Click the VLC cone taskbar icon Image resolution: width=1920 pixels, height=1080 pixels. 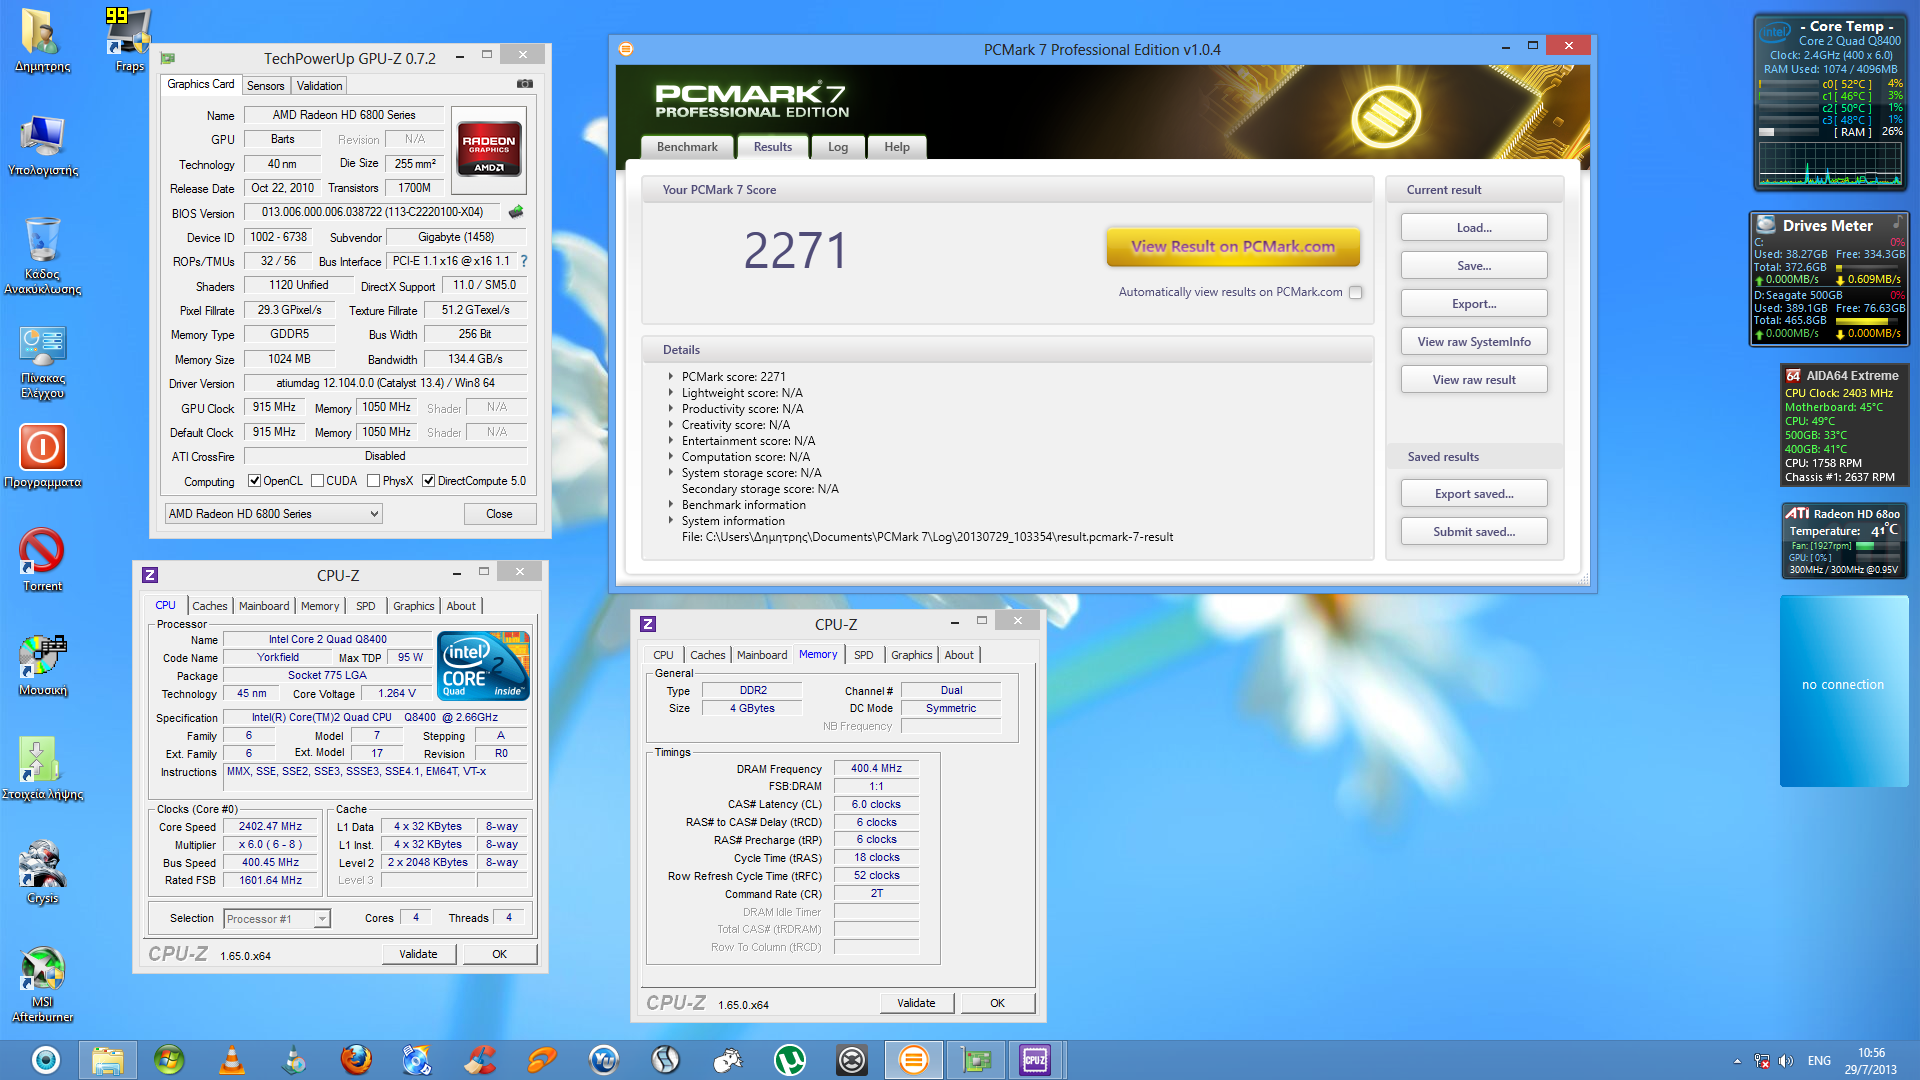232,1060
